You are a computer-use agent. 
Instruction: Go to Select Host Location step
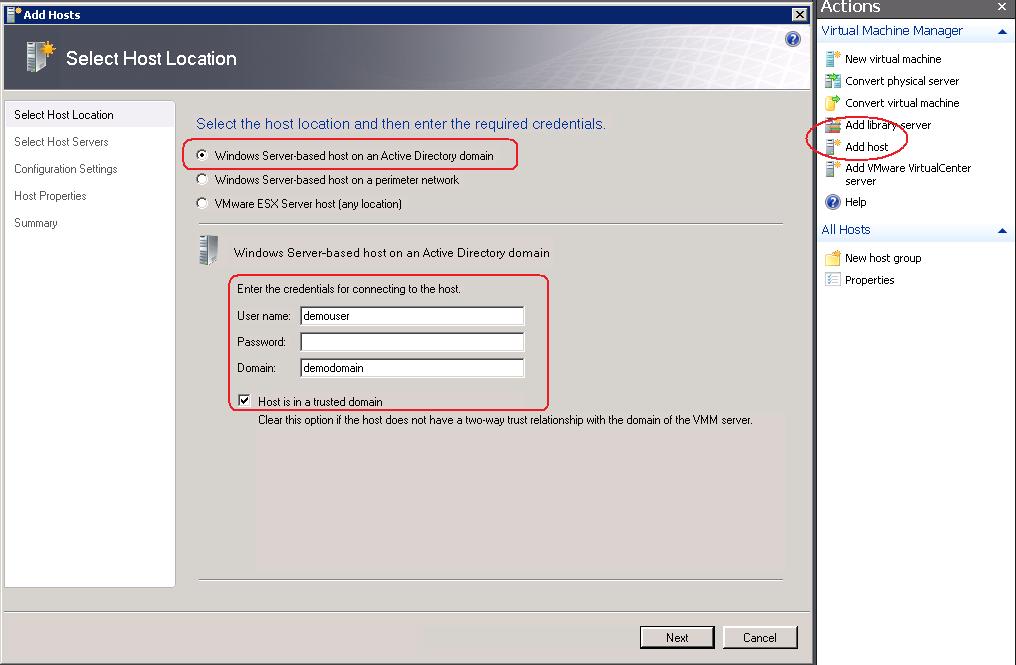[x=64, y=115]
